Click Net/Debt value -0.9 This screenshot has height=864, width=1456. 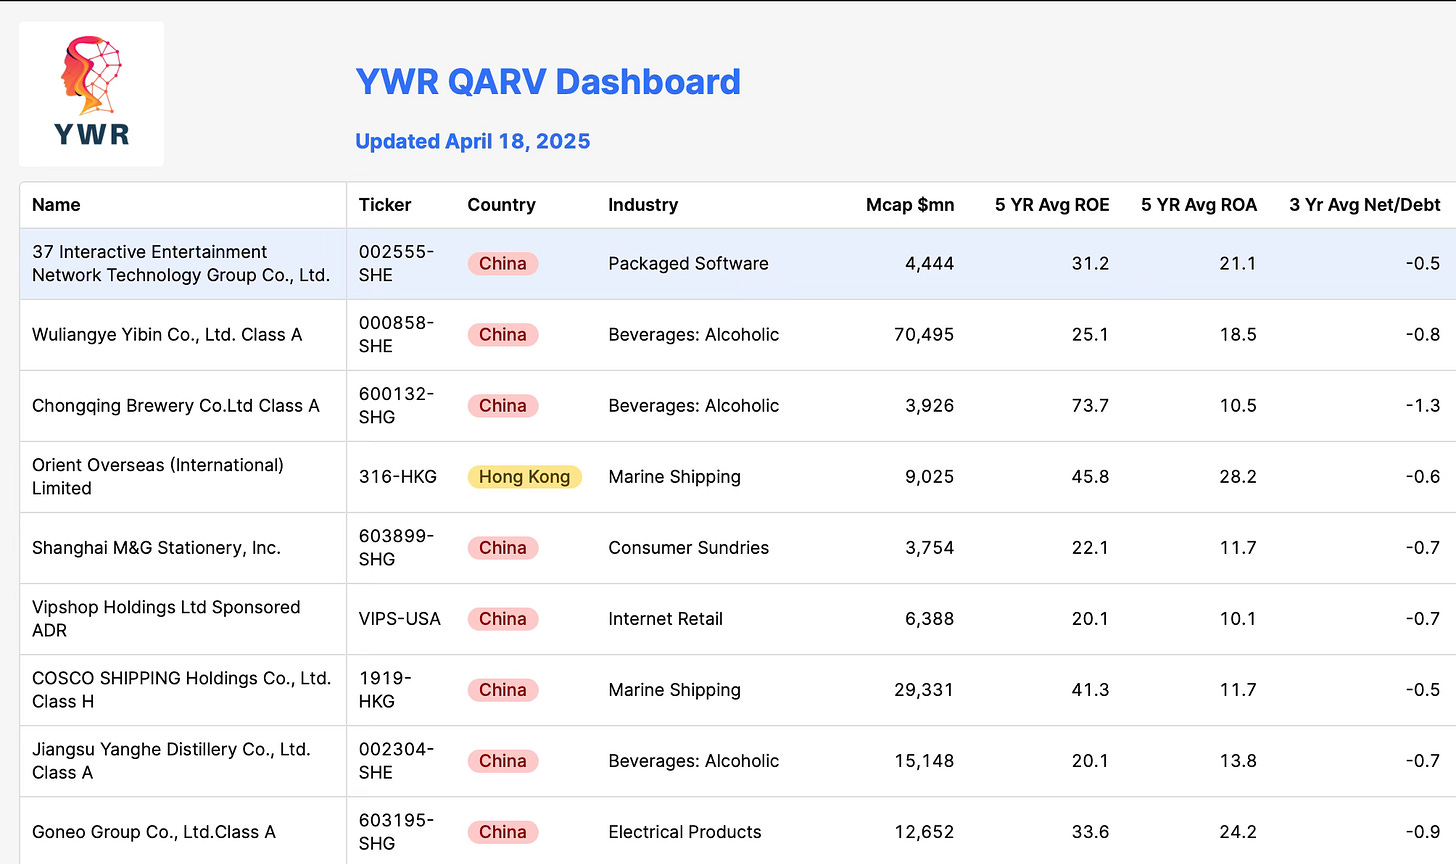(x=1423, y=832)
